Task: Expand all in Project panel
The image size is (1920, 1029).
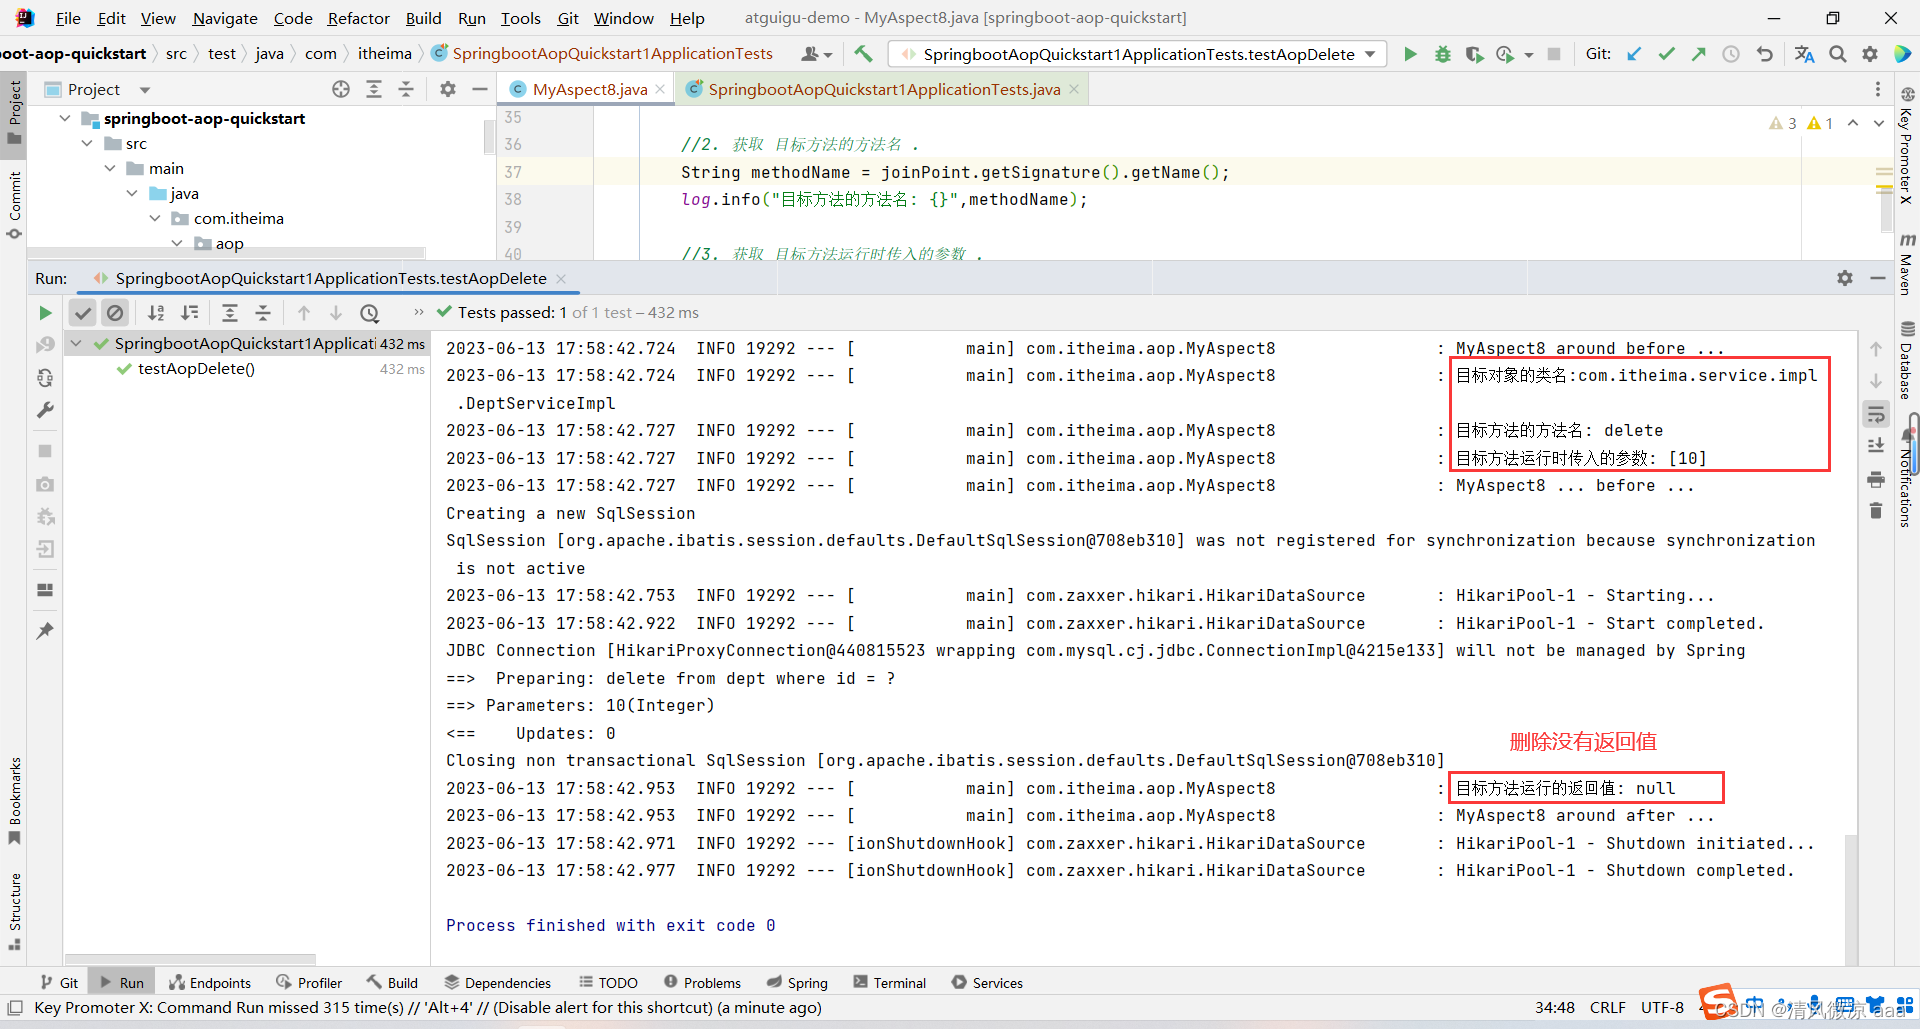Action: pos(374,89)
